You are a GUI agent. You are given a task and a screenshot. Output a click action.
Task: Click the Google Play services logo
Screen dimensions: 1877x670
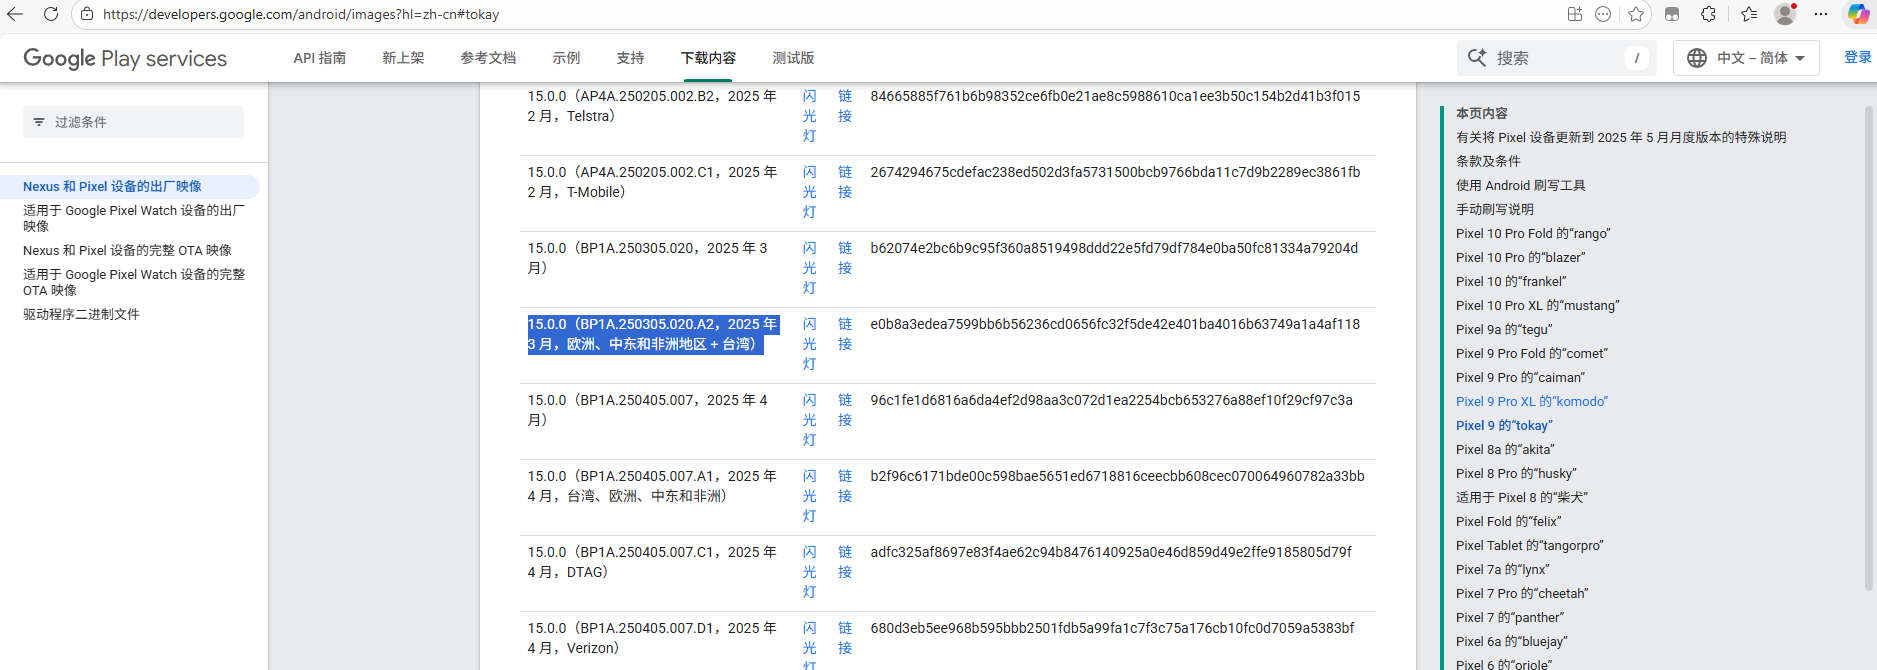tap(125, 58)
